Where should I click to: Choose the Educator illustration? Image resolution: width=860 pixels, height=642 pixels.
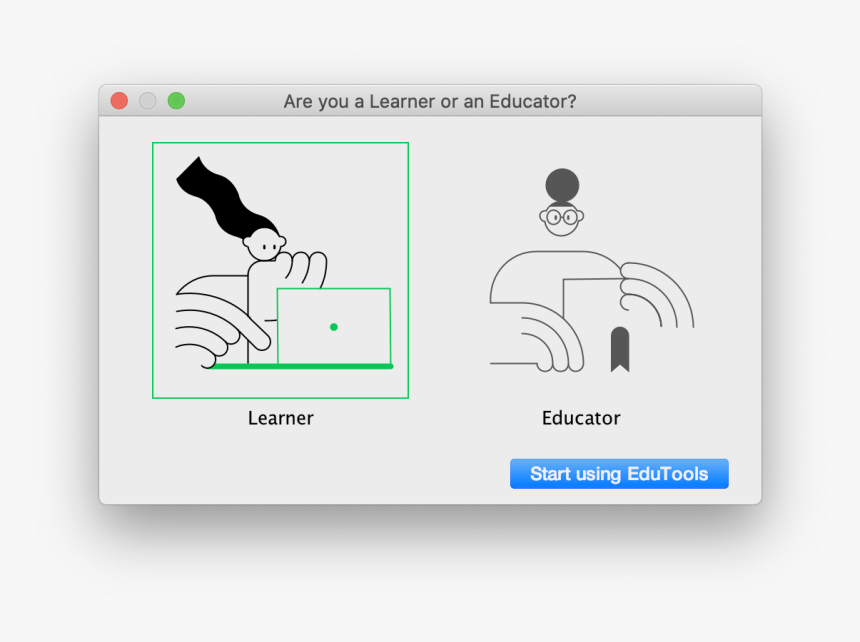[x=592, y=270]
